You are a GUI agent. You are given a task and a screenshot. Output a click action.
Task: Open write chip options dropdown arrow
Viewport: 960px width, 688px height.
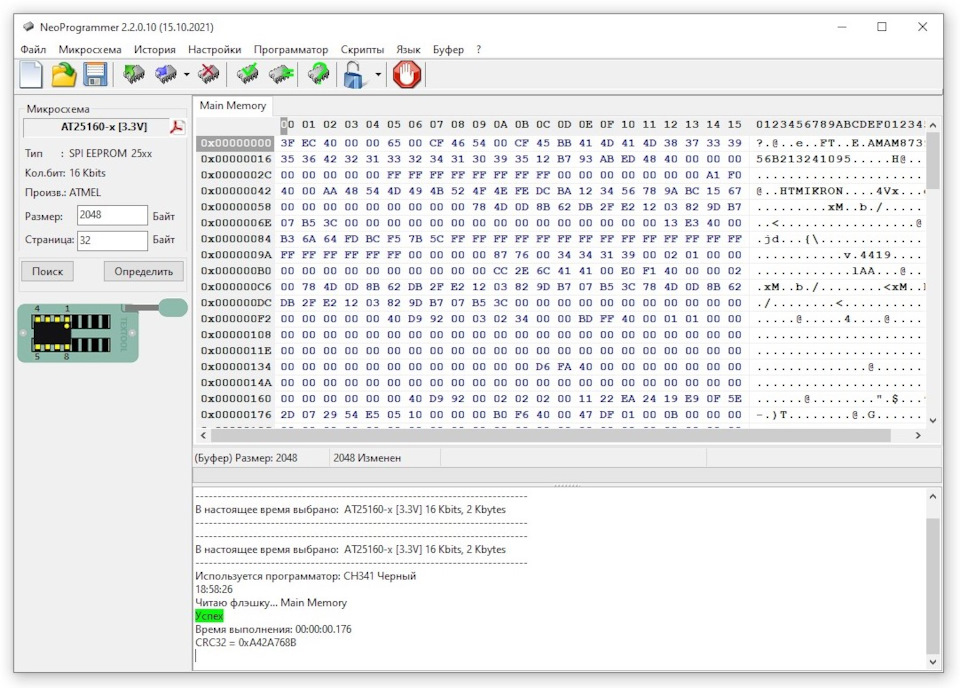point(186,75)
